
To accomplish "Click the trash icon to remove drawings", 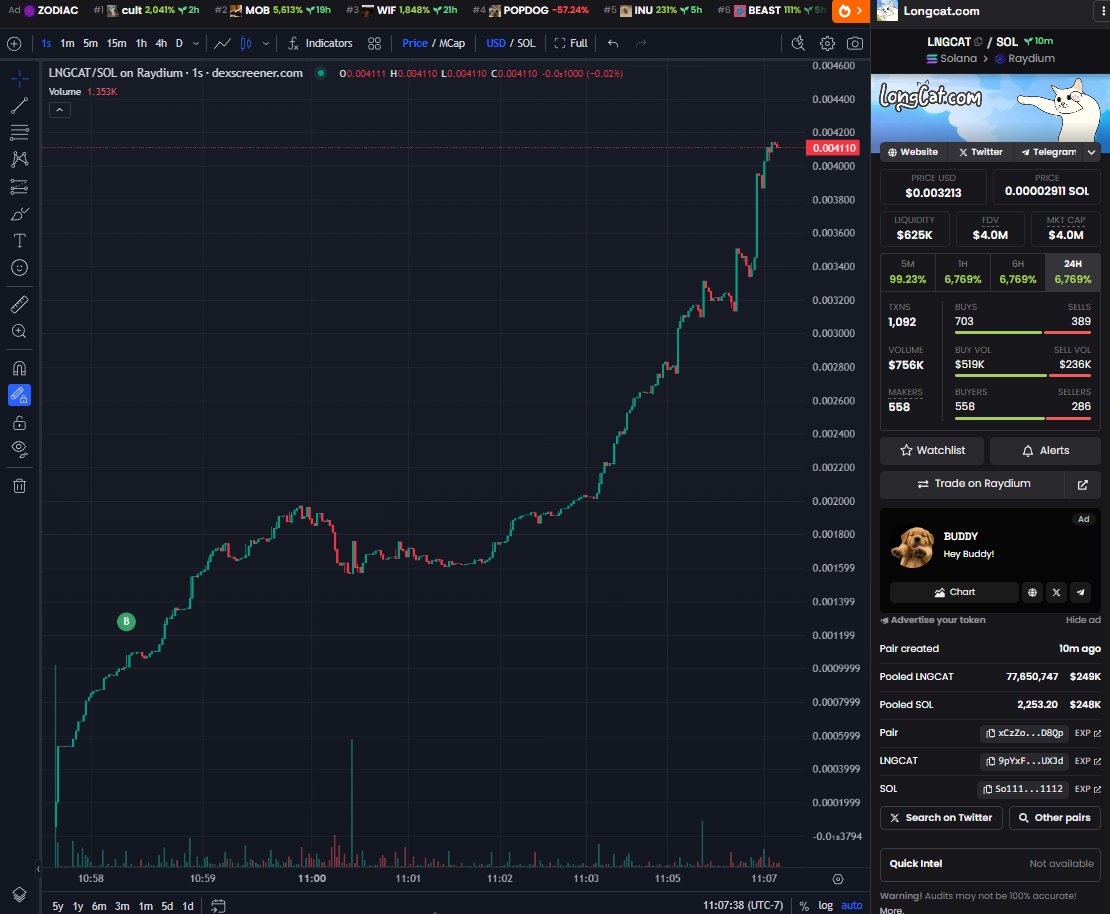I will (x=21, y=485).
